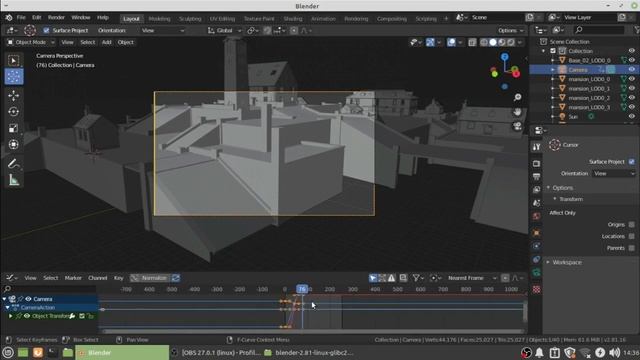Hide Base_02_LOD0_0 in outliner
640x360 pixels.
(x=631, y=60)
